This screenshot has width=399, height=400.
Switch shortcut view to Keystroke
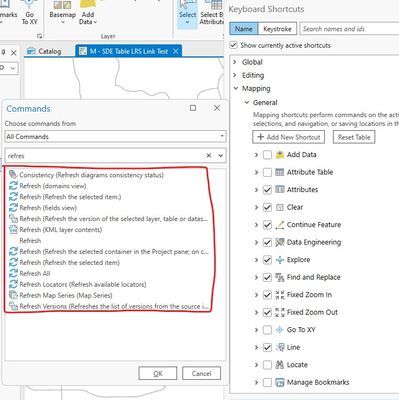277,29
